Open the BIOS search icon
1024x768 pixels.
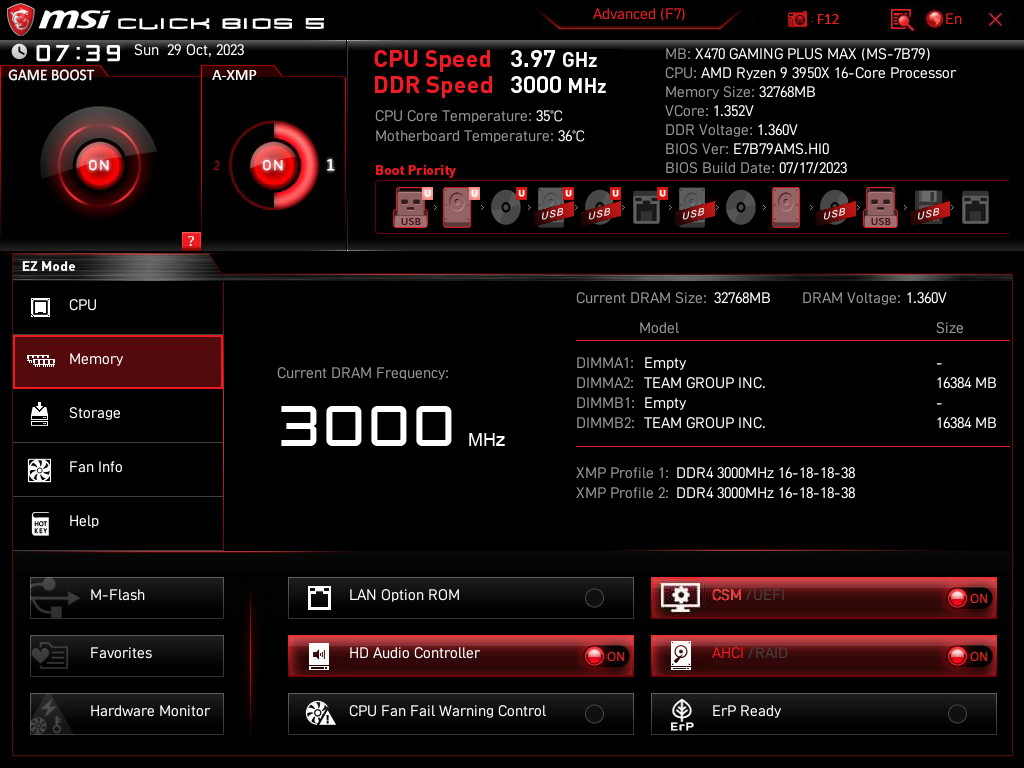coord(902,20)
